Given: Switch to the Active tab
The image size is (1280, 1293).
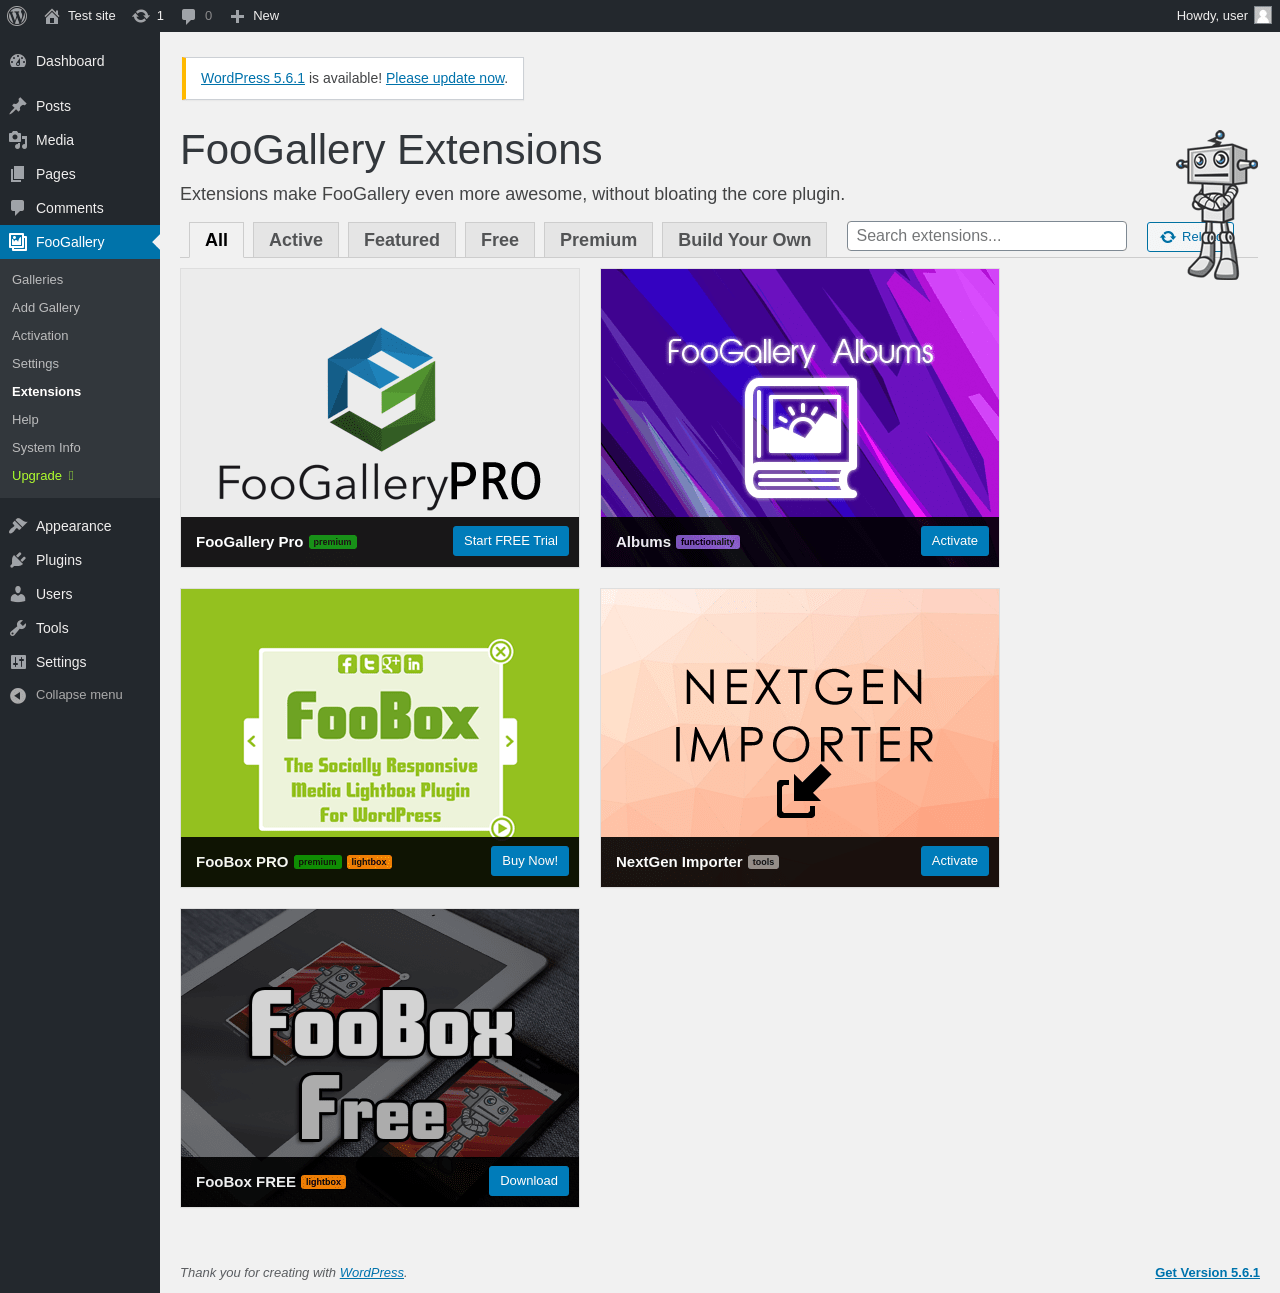Looking at the screenshot, I should pos(296,240).
